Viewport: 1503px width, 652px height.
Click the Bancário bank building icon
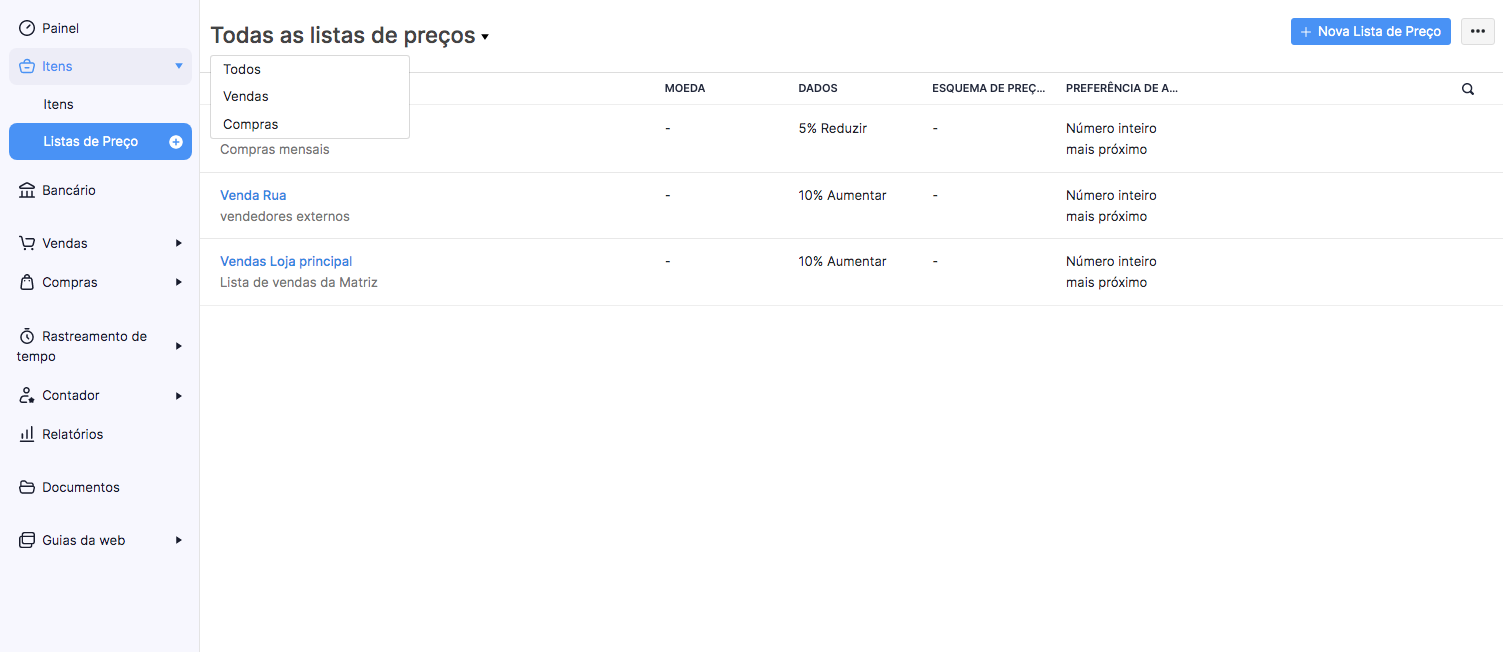click(27, 190)
